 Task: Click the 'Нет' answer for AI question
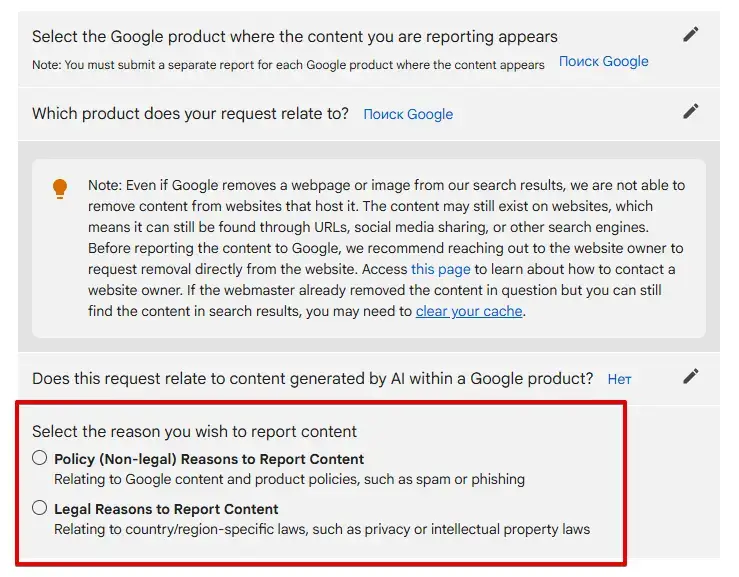coord(619,379)
